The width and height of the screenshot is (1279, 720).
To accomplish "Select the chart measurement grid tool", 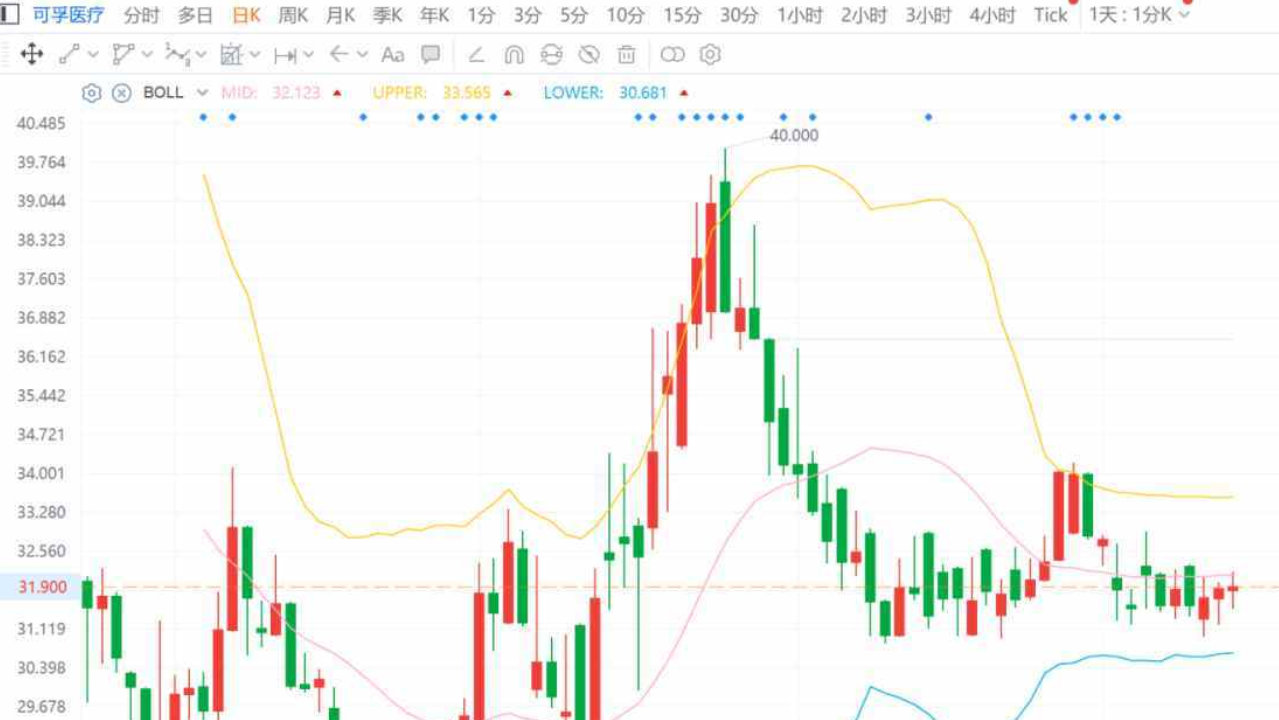I will click(x=231, y=55).
